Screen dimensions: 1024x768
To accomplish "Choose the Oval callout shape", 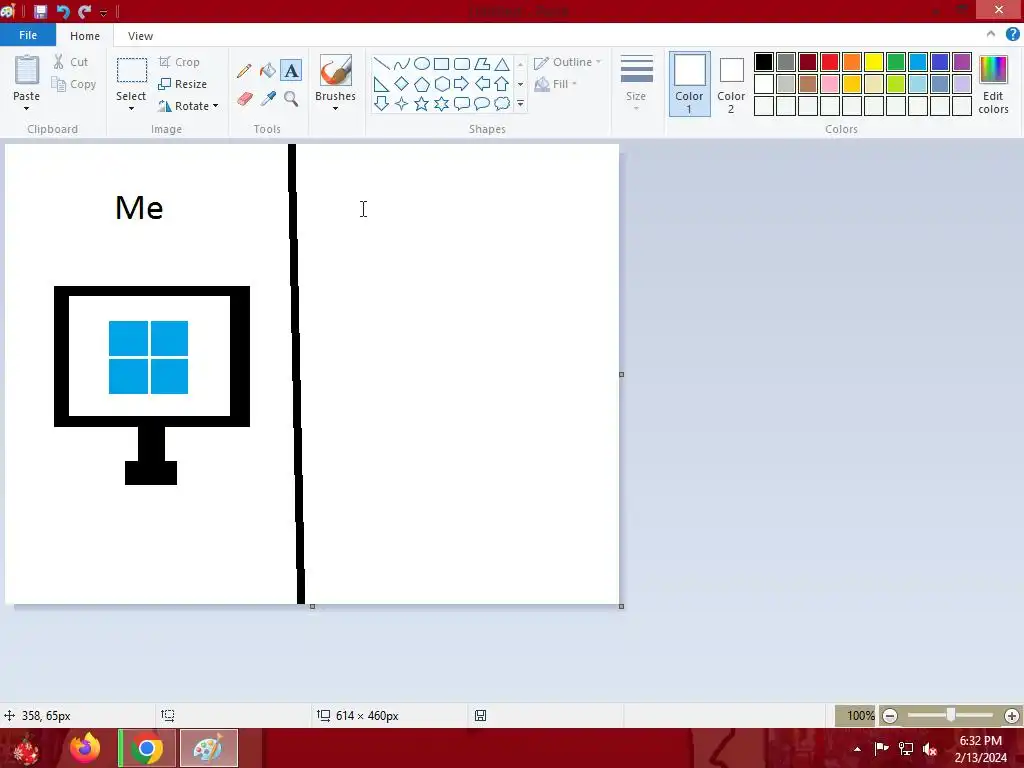I will click(x=482, y=103).
